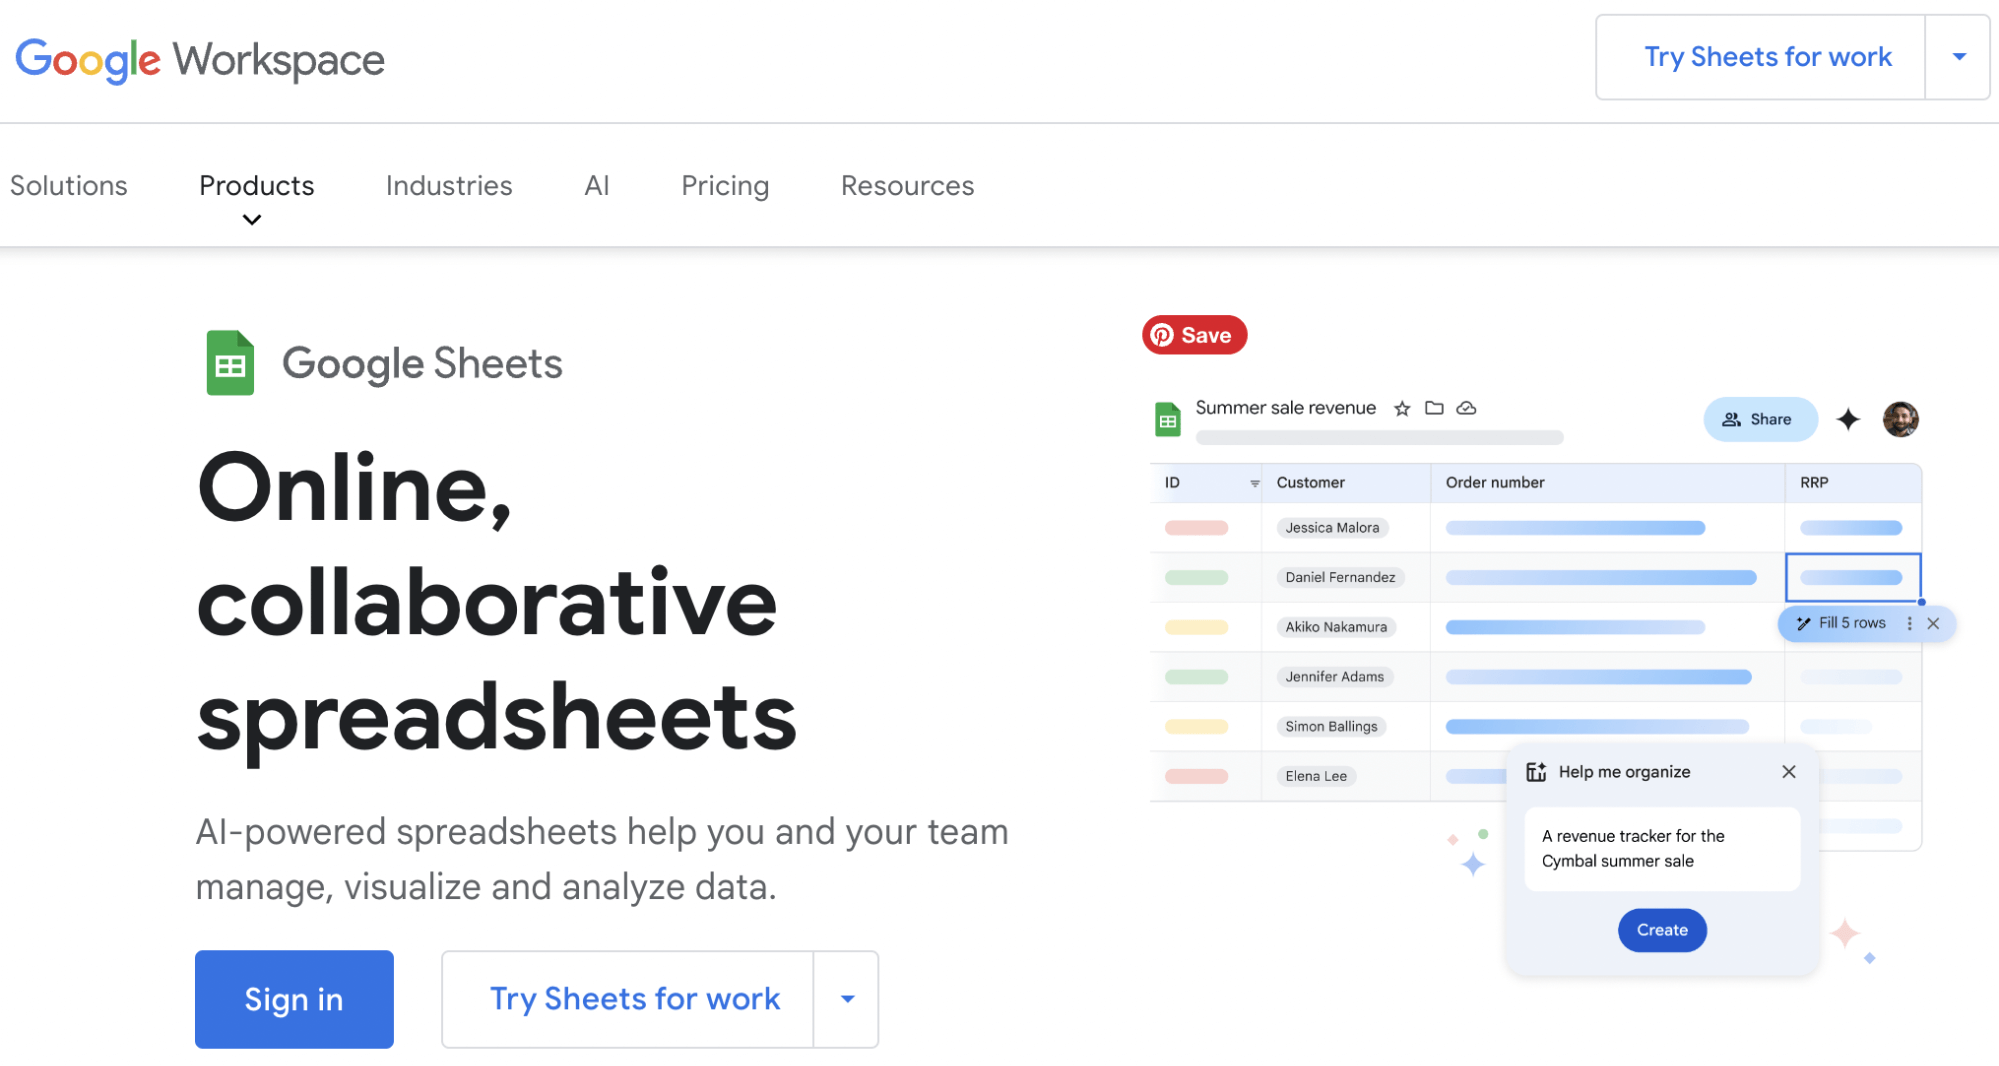Image resolution: width=1999 pixels, height=1066 pixels.
Task: Click the blue Sign in button
Action: click(294, 999)
